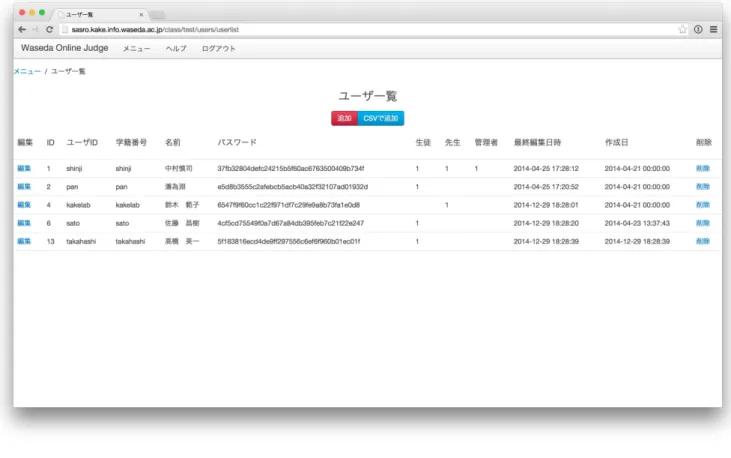731x458 pixels.
Task: Click the ユーザID column header
Action: pyautogui.click(x=82, y=142)
